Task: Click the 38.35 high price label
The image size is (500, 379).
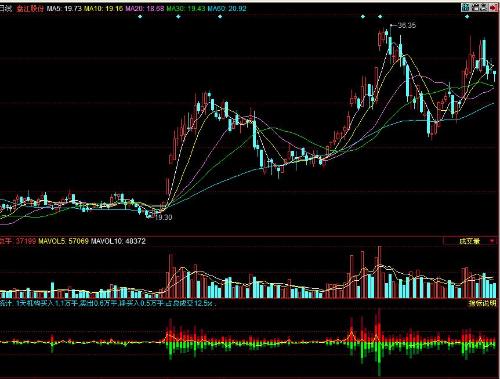Action: [x=407, y=25]
